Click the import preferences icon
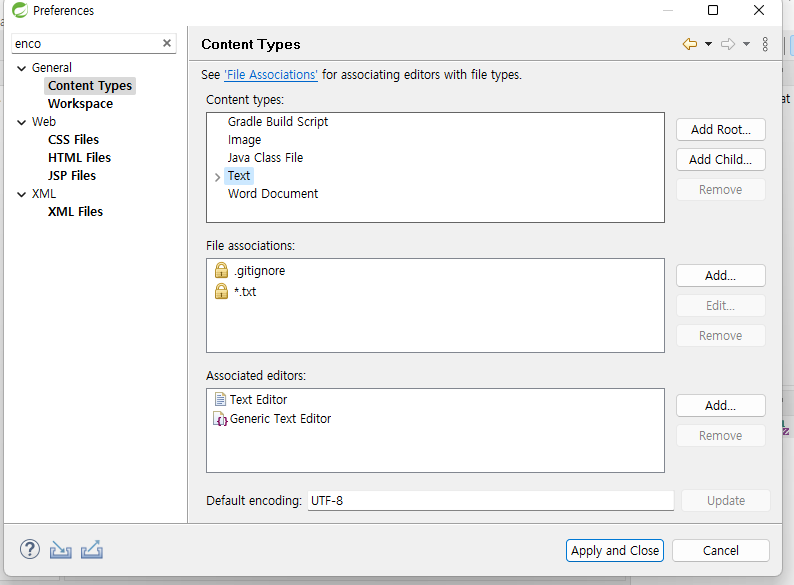This screenshot has height=585, width=794. click(x=61, y=549)
